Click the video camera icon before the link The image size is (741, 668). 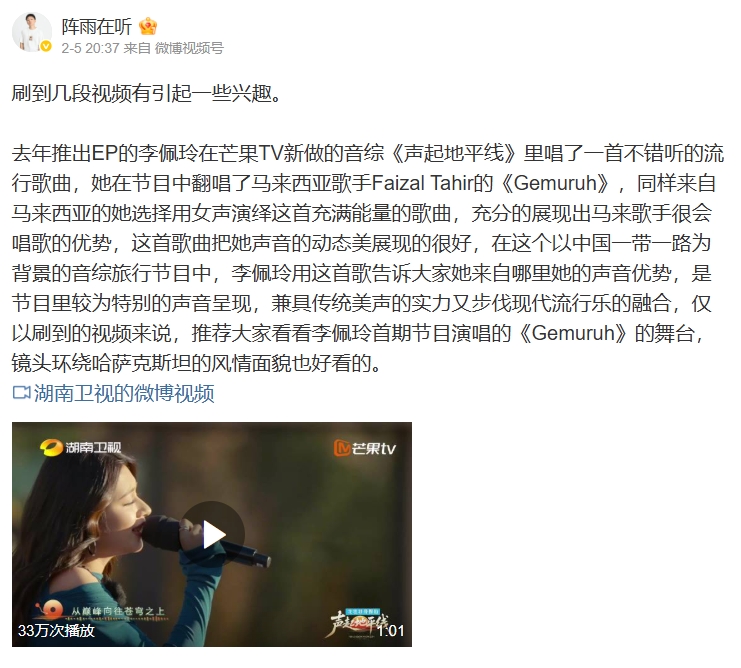click(21, 393)
